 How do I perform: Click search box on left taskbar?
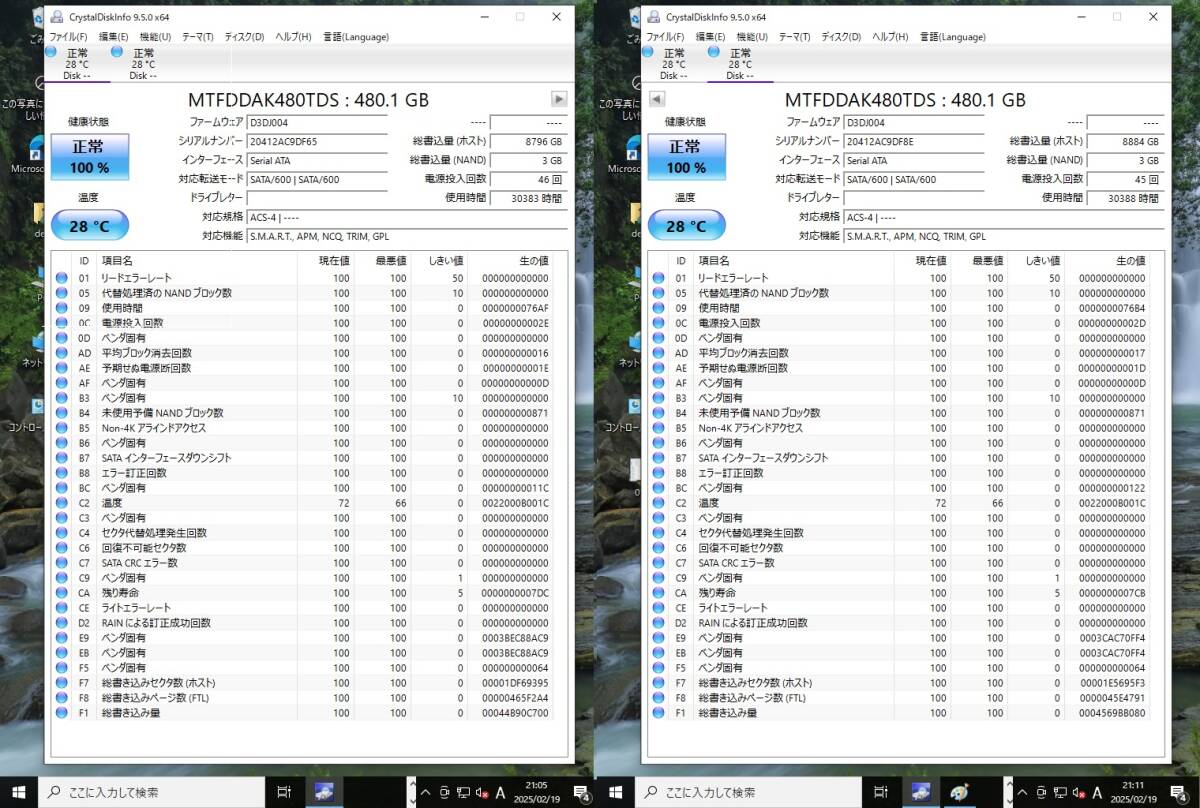pos(151,792)
